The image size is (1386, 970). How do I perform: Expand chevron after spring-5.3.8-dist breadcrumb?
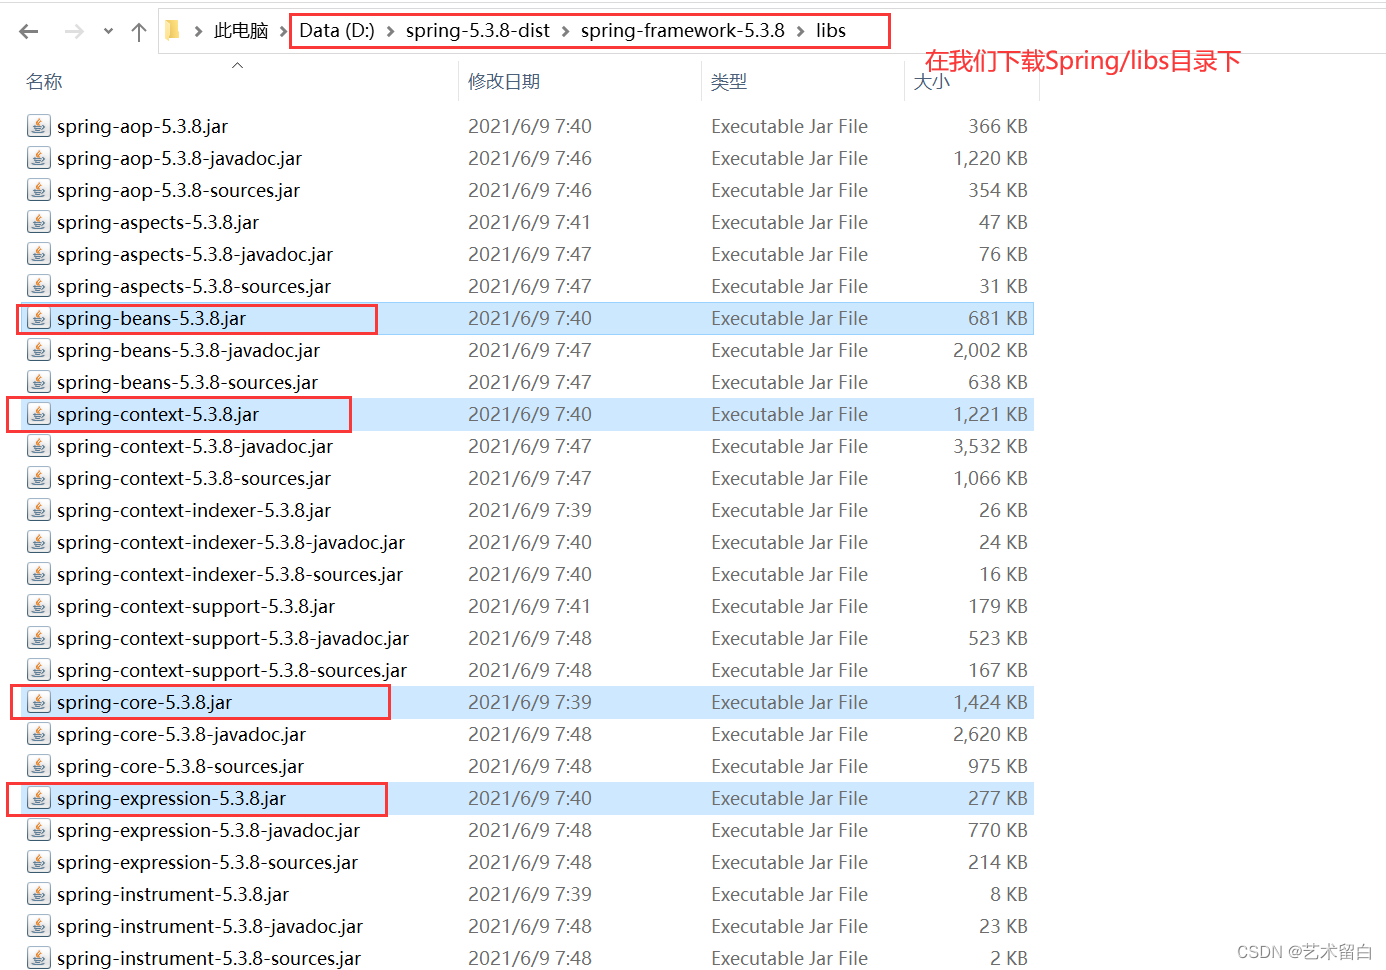click(x=565, y=31)
